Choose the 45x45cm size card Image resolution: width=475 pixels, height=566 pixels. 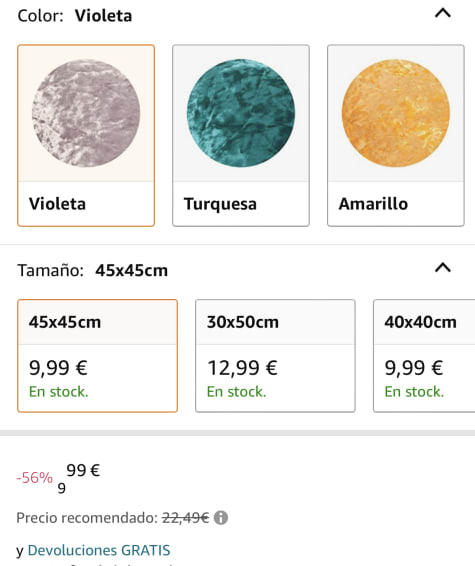[97, 356]
